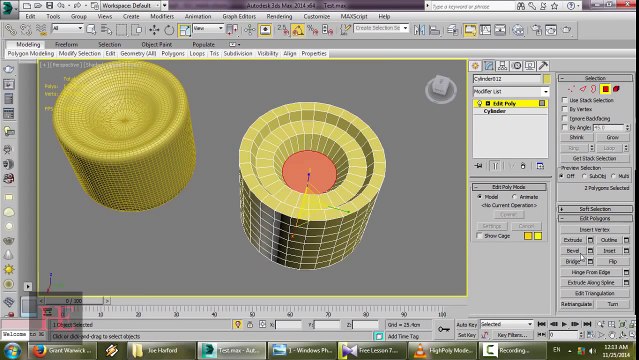Open the Rendering menu

tap(279, 16)
